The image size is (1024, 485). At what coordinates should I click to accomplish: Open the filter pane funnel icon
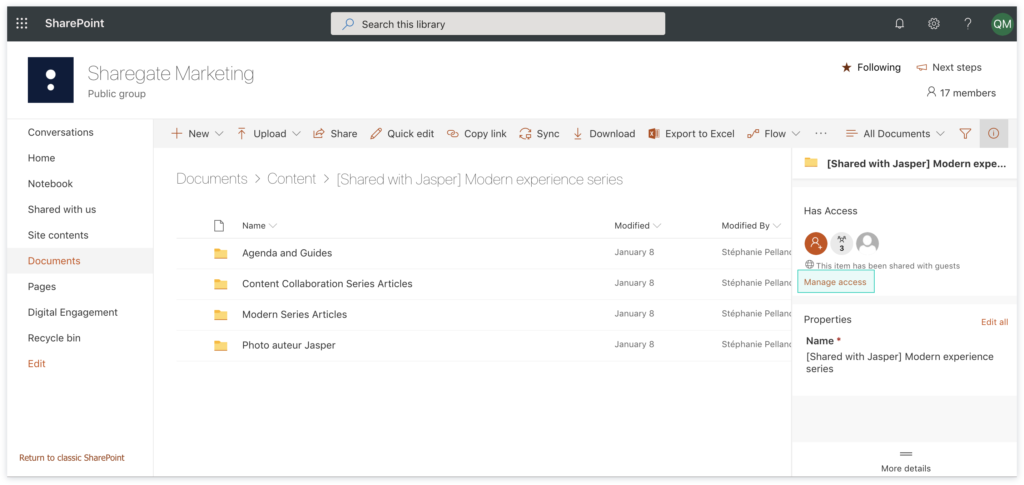tap(965, 133)
